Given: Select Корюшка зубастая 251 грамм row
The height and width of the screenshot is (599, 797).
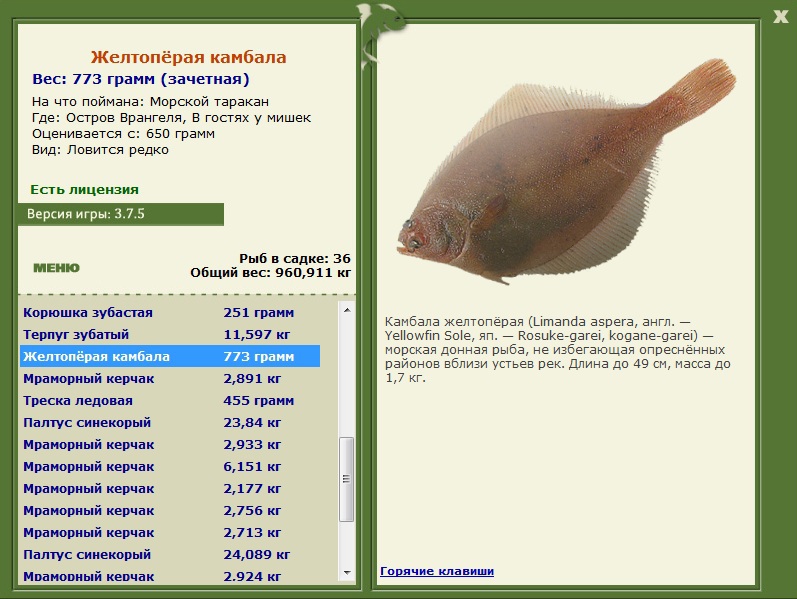Looking at the screenshot, I should [170, 312].
